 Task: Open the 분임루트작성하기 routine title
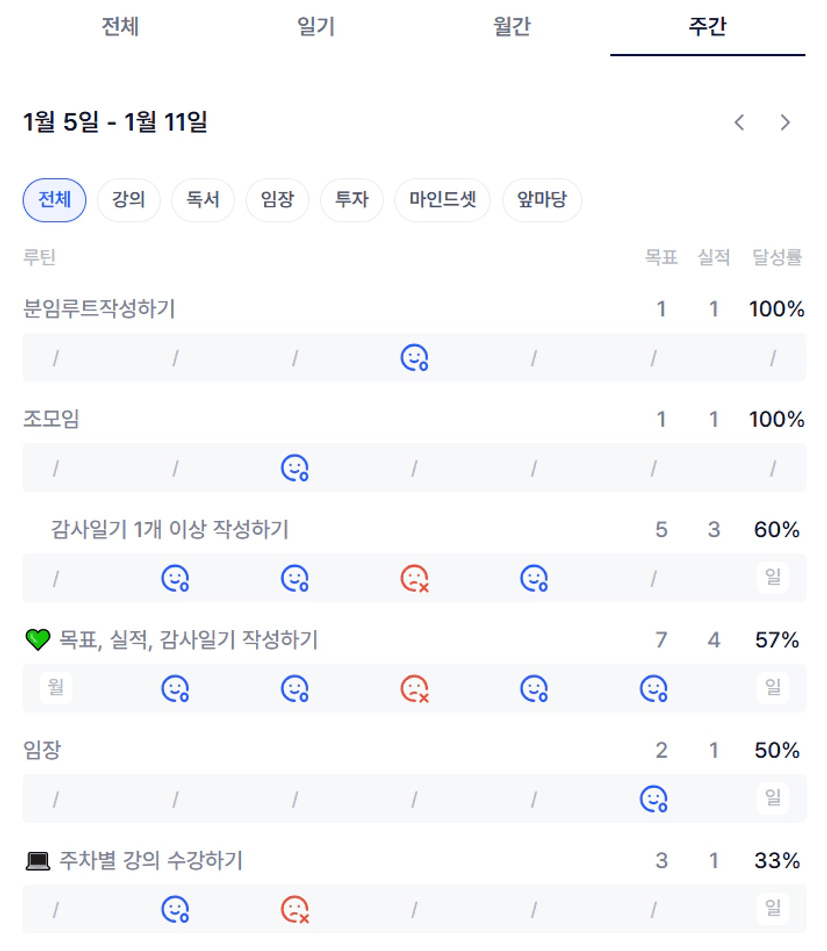click(x=99, y=309)
